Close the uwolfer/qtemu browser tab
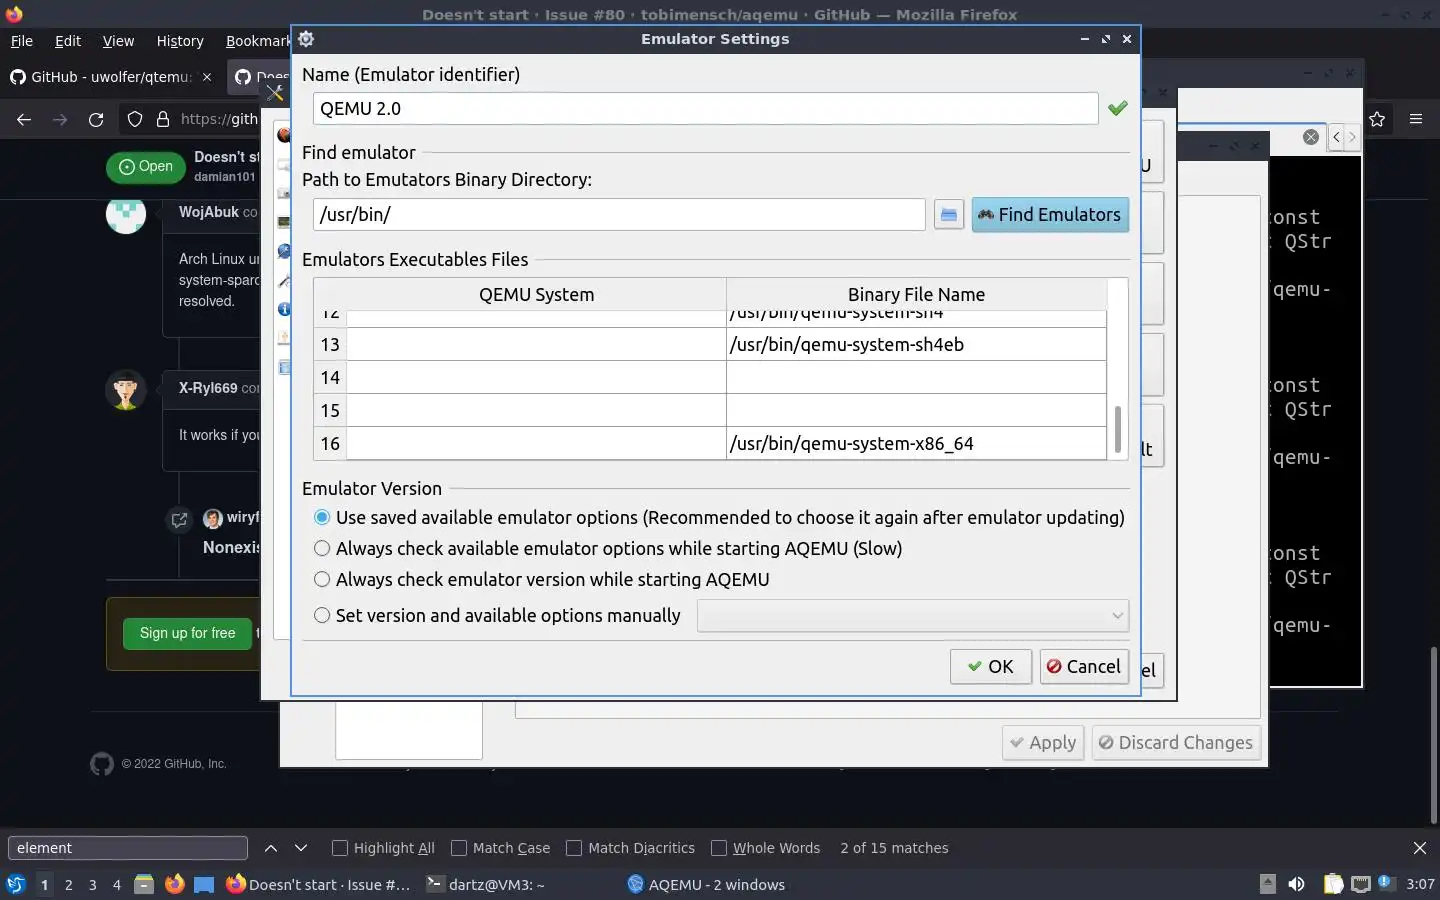 [x=207, y=77]
